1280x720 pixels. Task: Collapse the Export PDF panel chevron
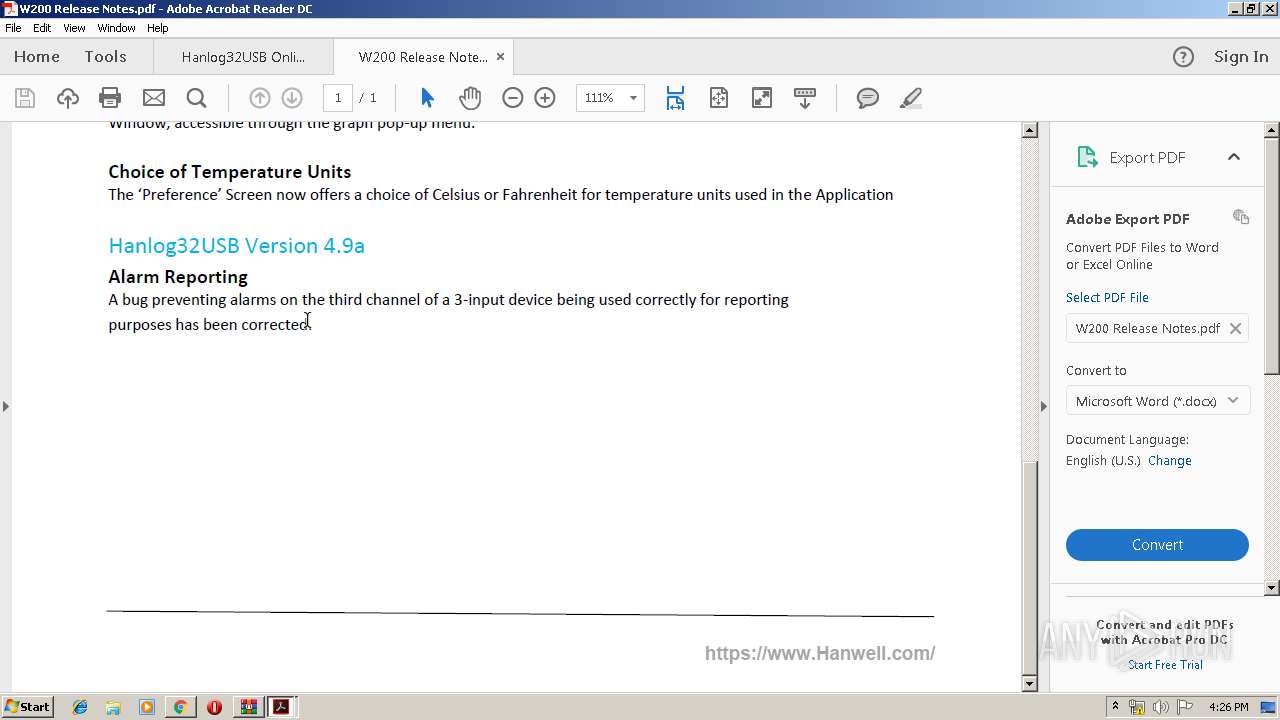(x=1233, y=157)
